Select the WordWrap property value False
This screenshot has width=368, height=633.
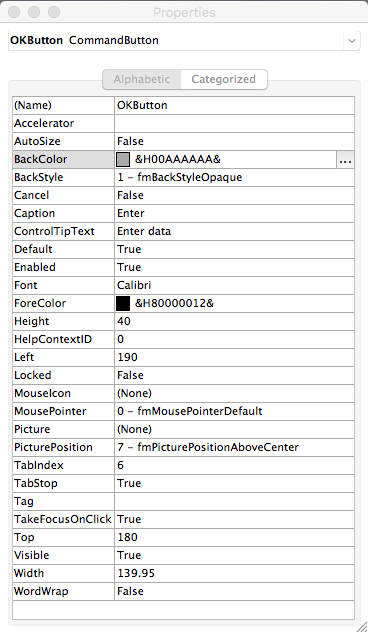234,591
